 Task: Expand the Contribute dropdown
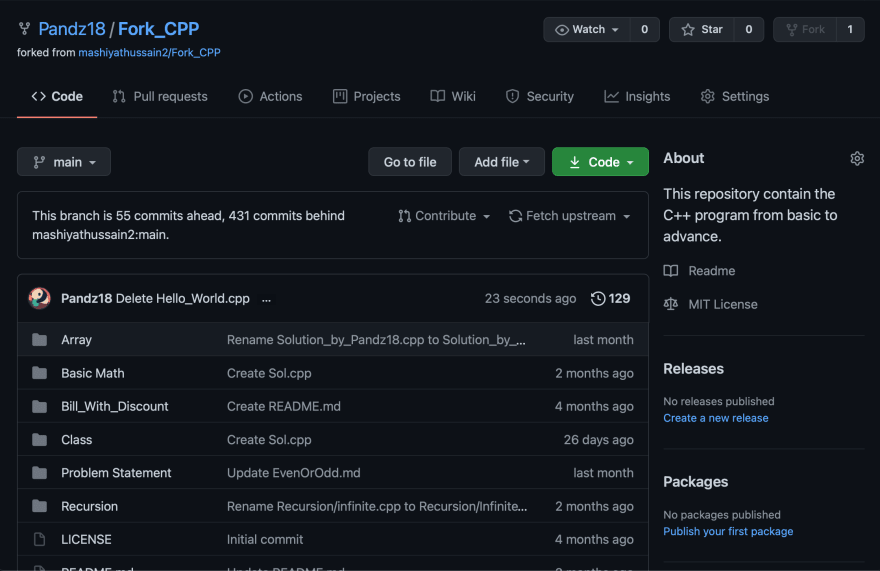click(444, 216)
